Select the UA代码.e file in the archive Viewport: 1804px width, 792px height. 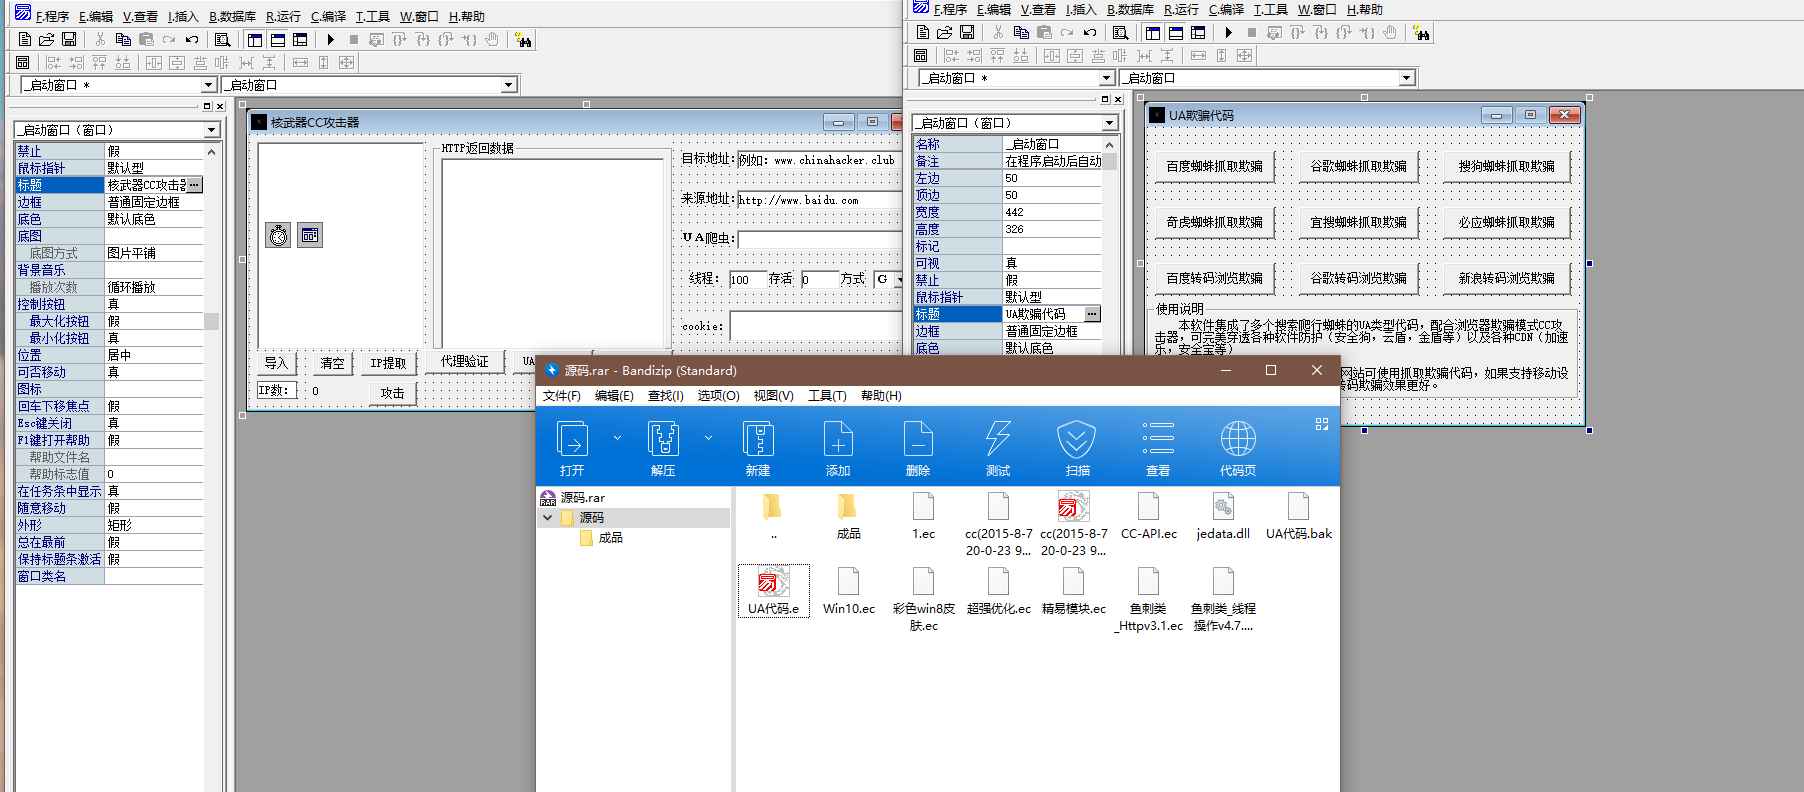point(773,591)
